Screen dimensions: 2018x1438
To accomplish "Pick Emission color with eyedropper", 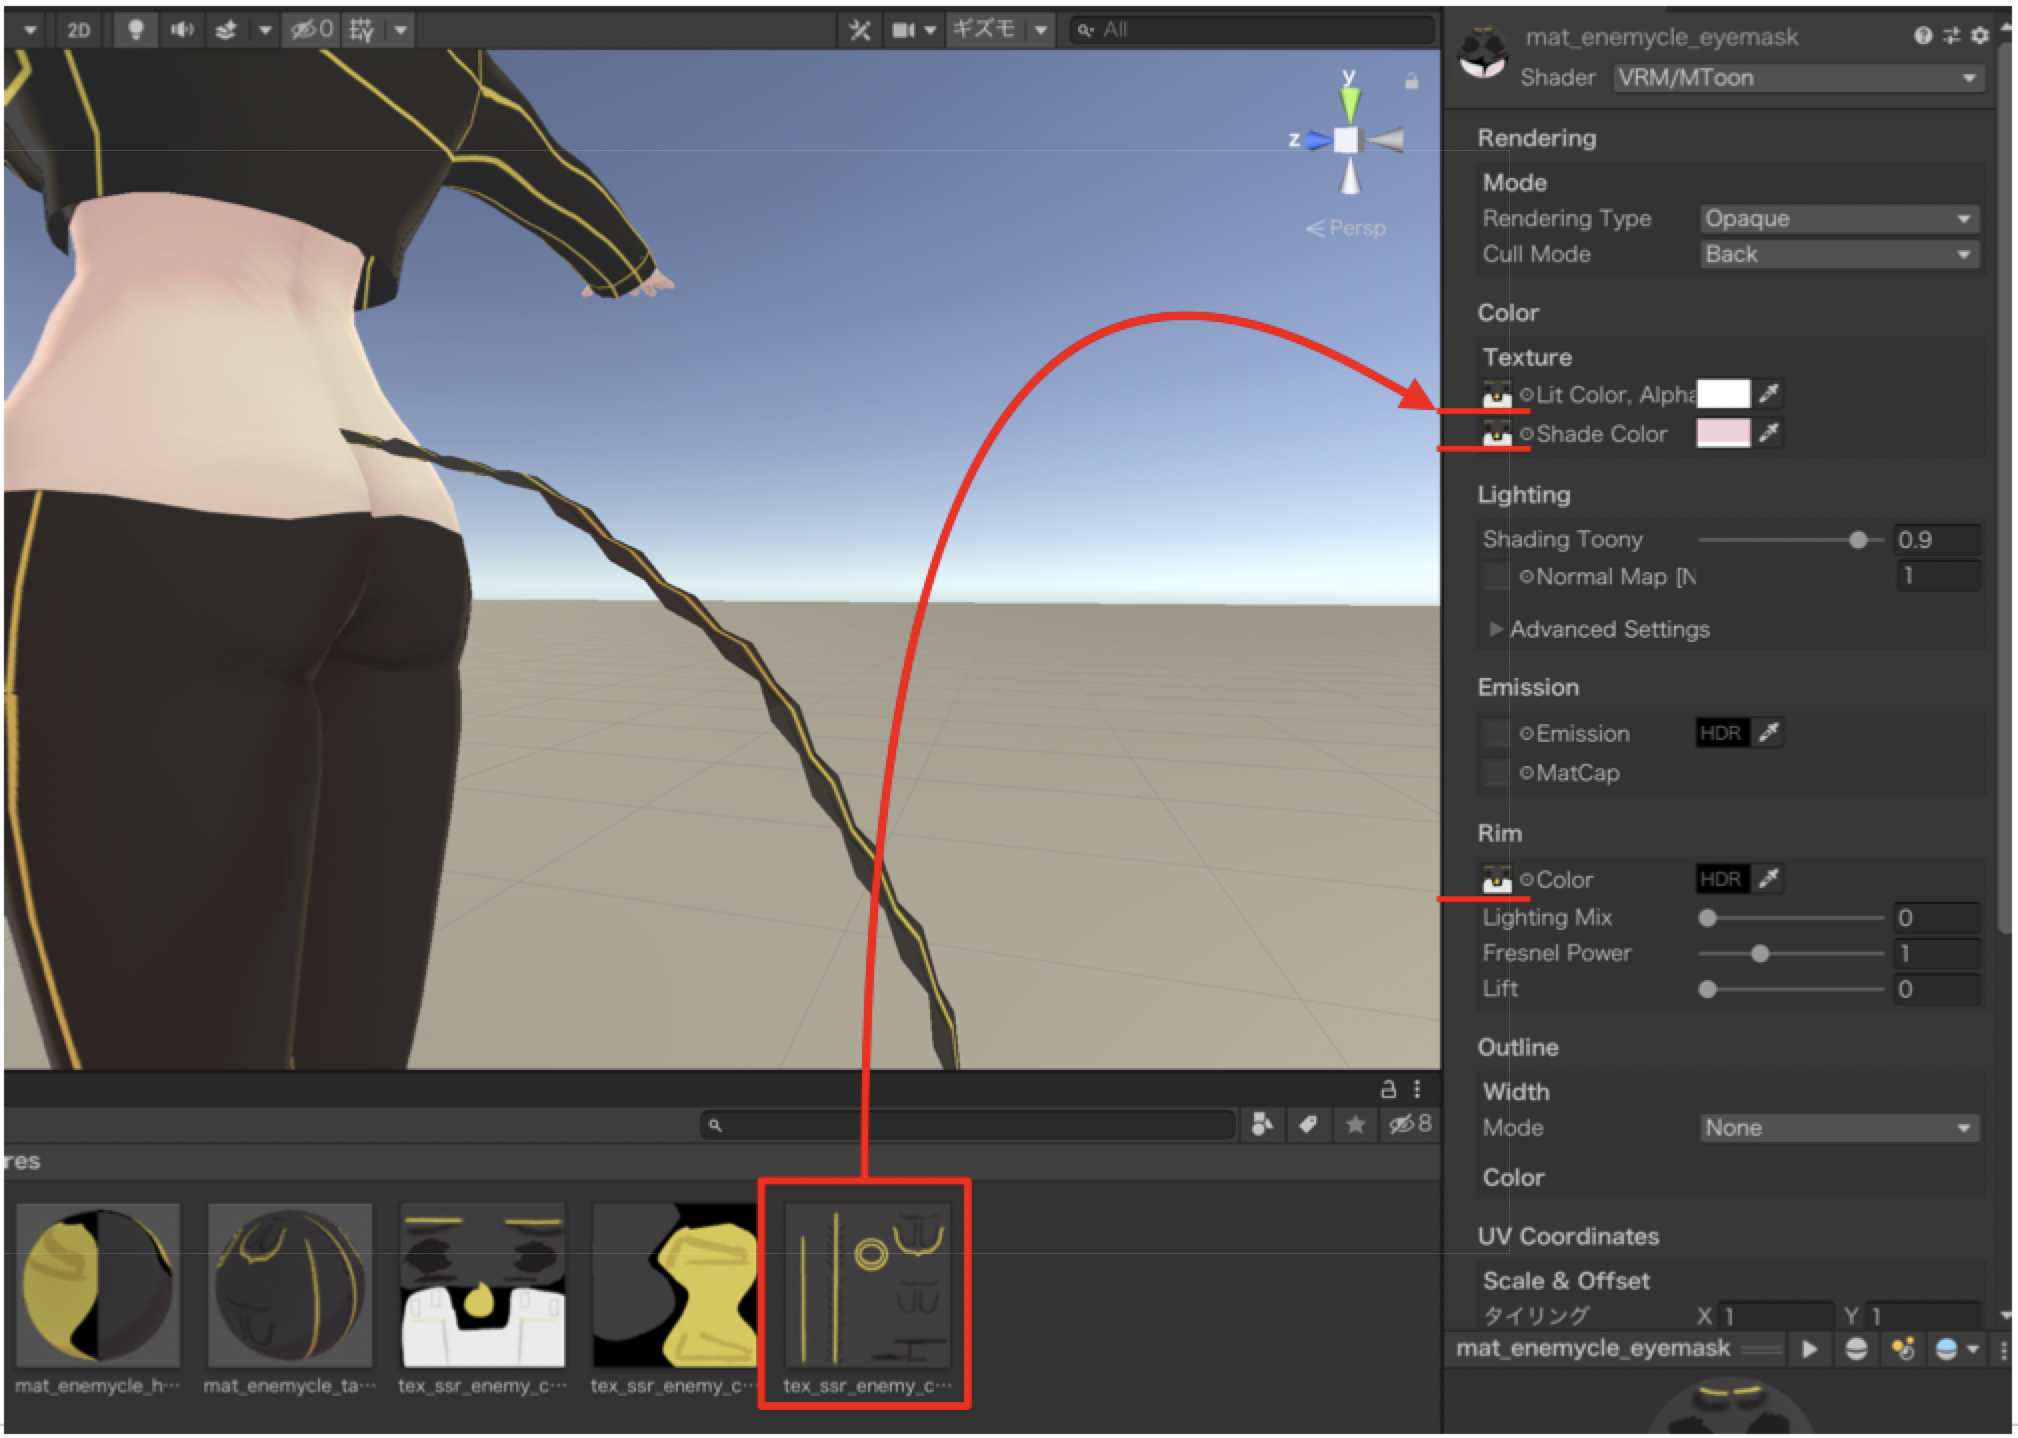I will [1769, 733].
